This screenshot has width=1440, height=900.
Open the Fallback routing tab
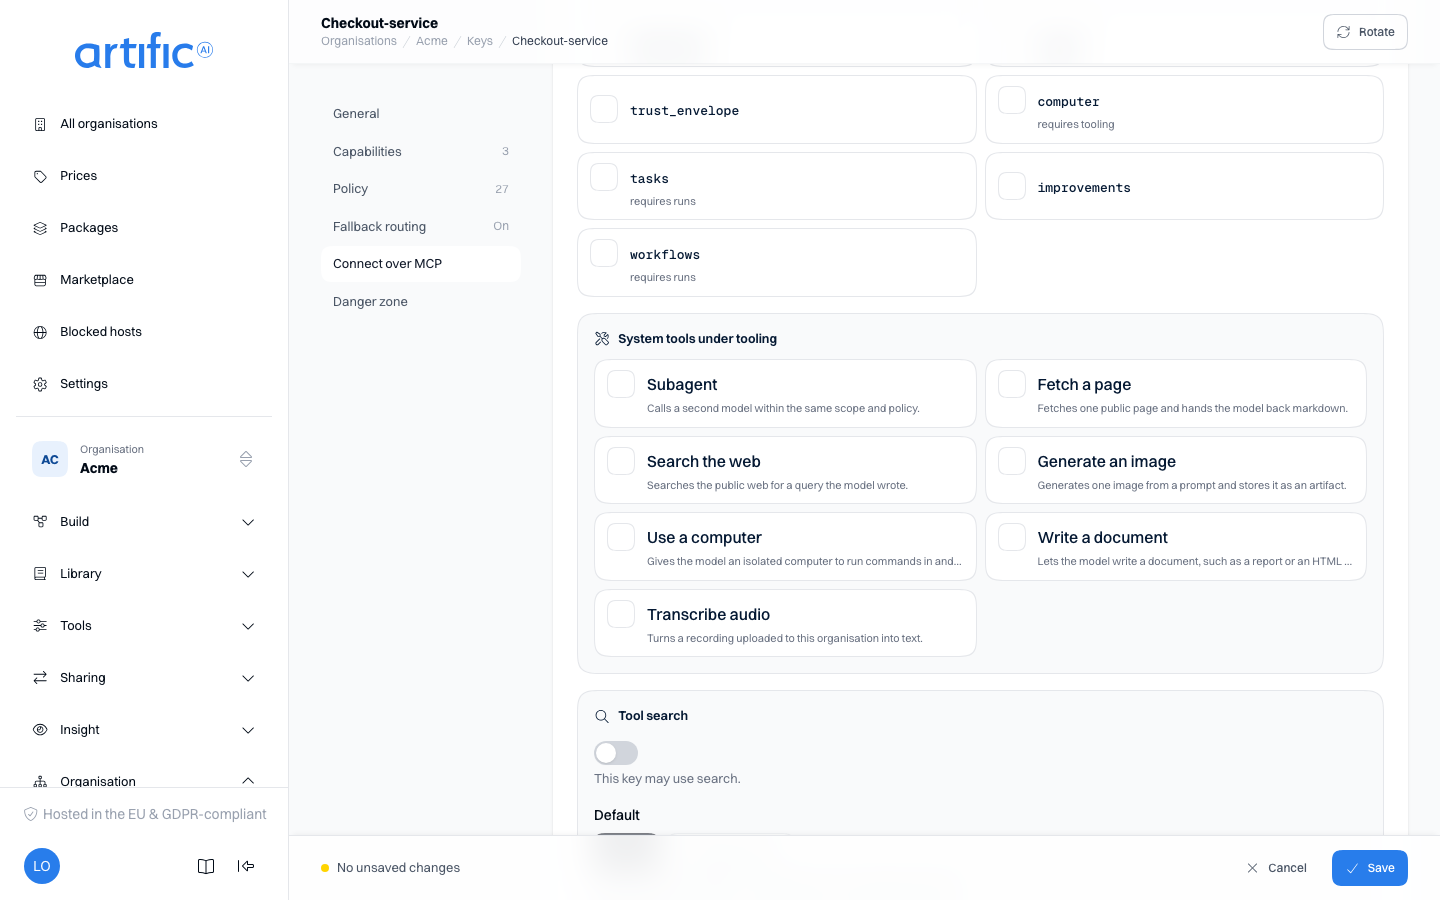pyautogui.click(x=421, y=227)
